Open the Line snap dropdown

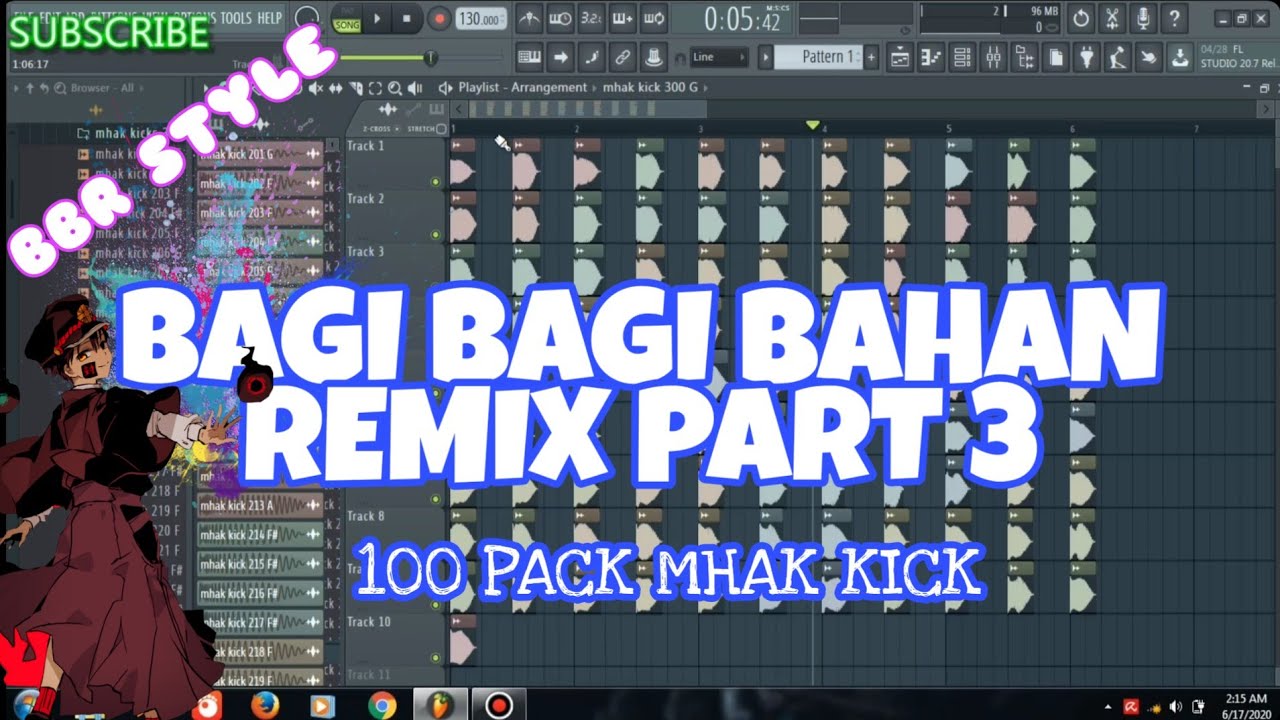tap(718, 57)
